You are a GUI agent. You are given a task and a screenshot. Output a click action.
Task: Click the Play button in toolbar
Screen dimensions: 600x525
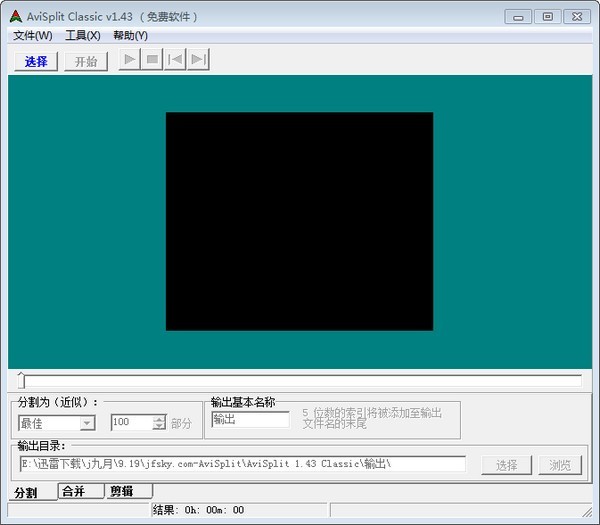click(130, 59)
